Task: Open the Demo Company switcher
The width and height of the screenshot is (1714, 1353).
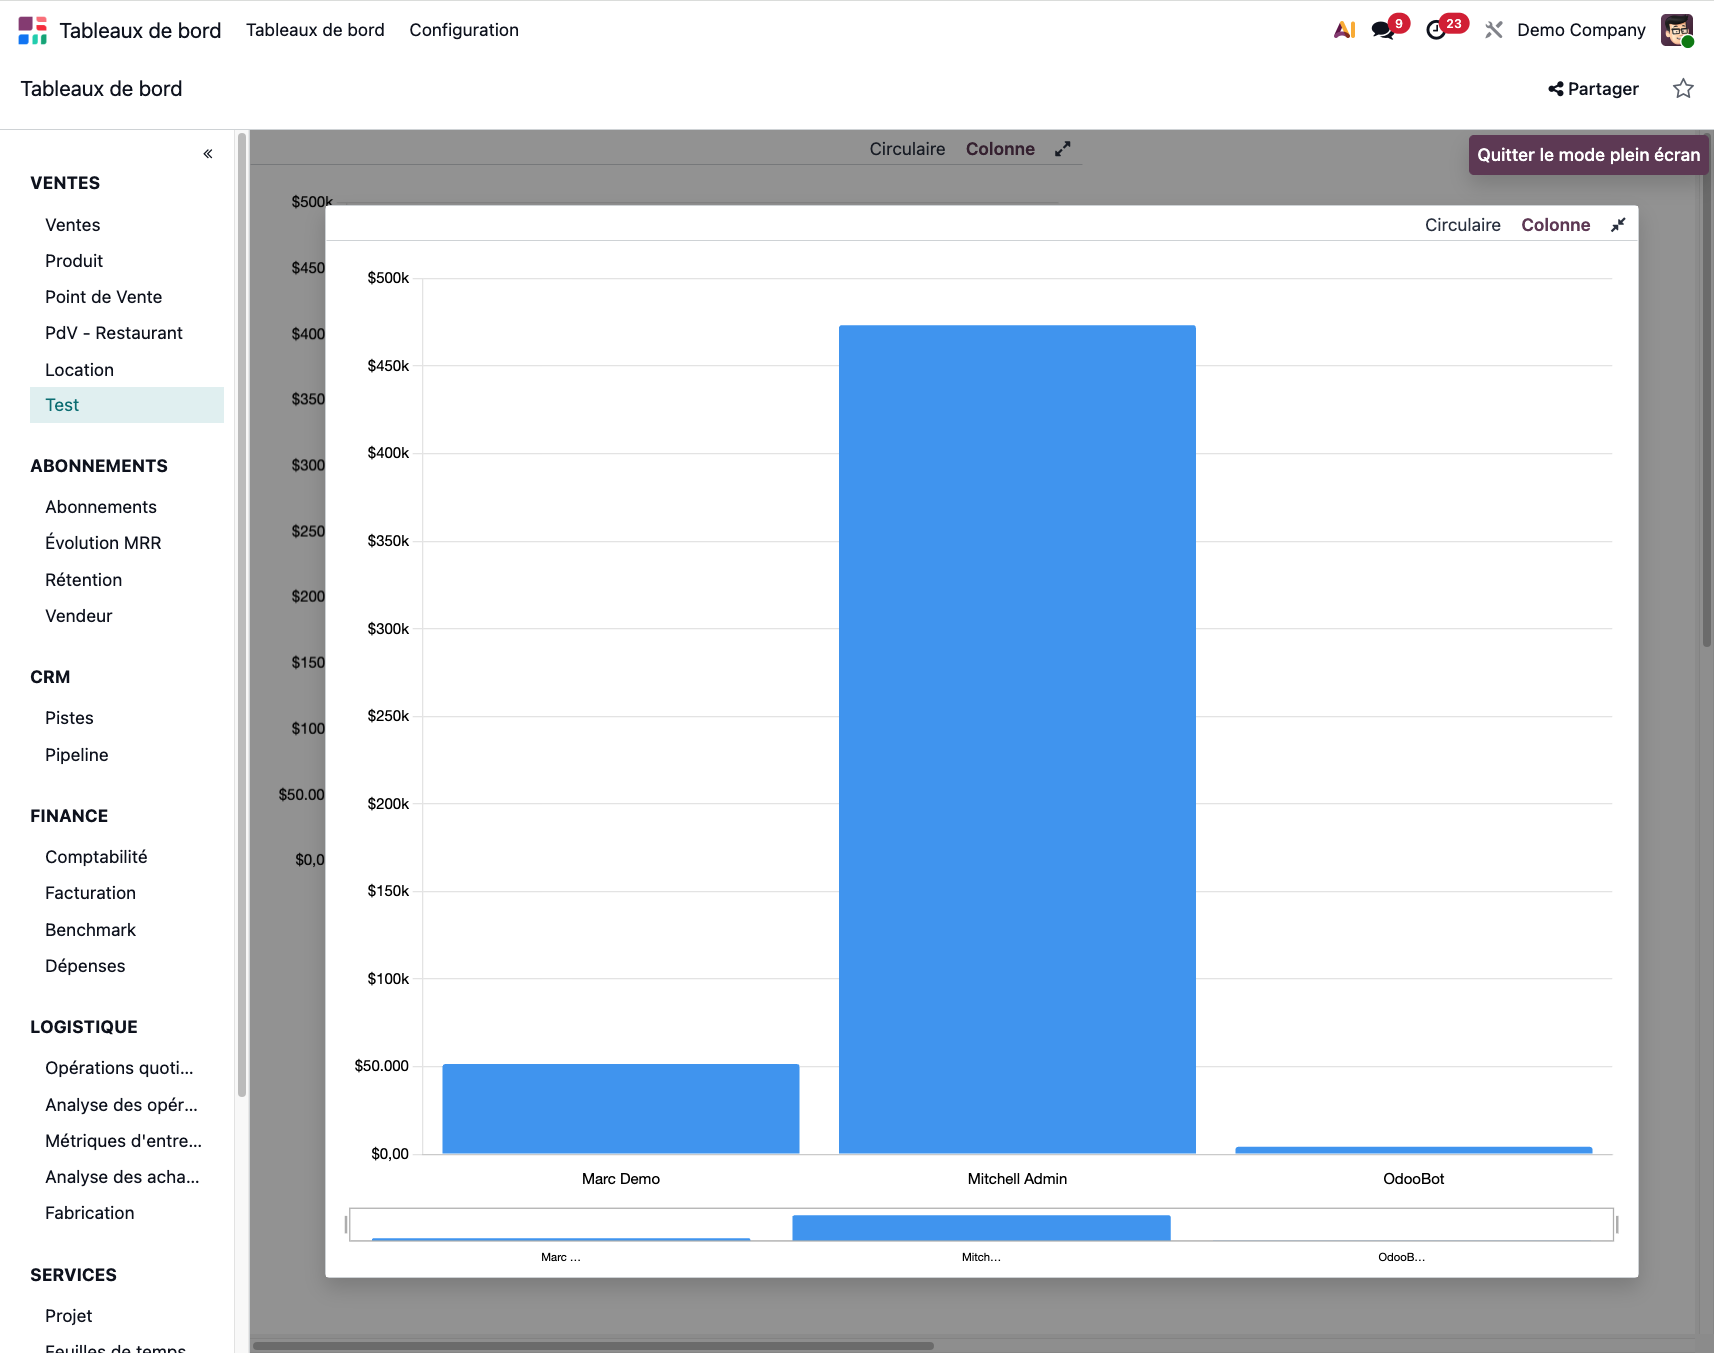Action: [1580, 30]
